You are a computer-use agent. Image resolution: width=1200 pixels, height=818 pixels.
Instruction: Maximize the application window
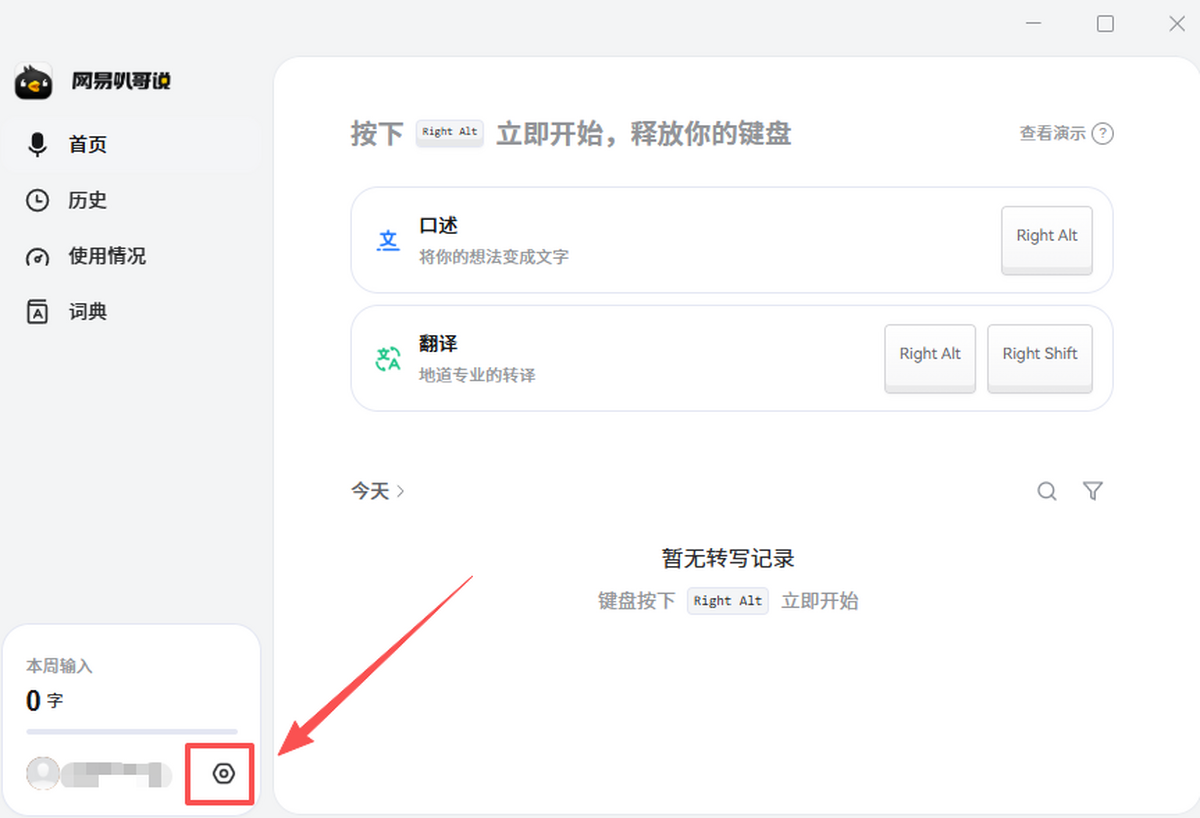[1105, 24]
